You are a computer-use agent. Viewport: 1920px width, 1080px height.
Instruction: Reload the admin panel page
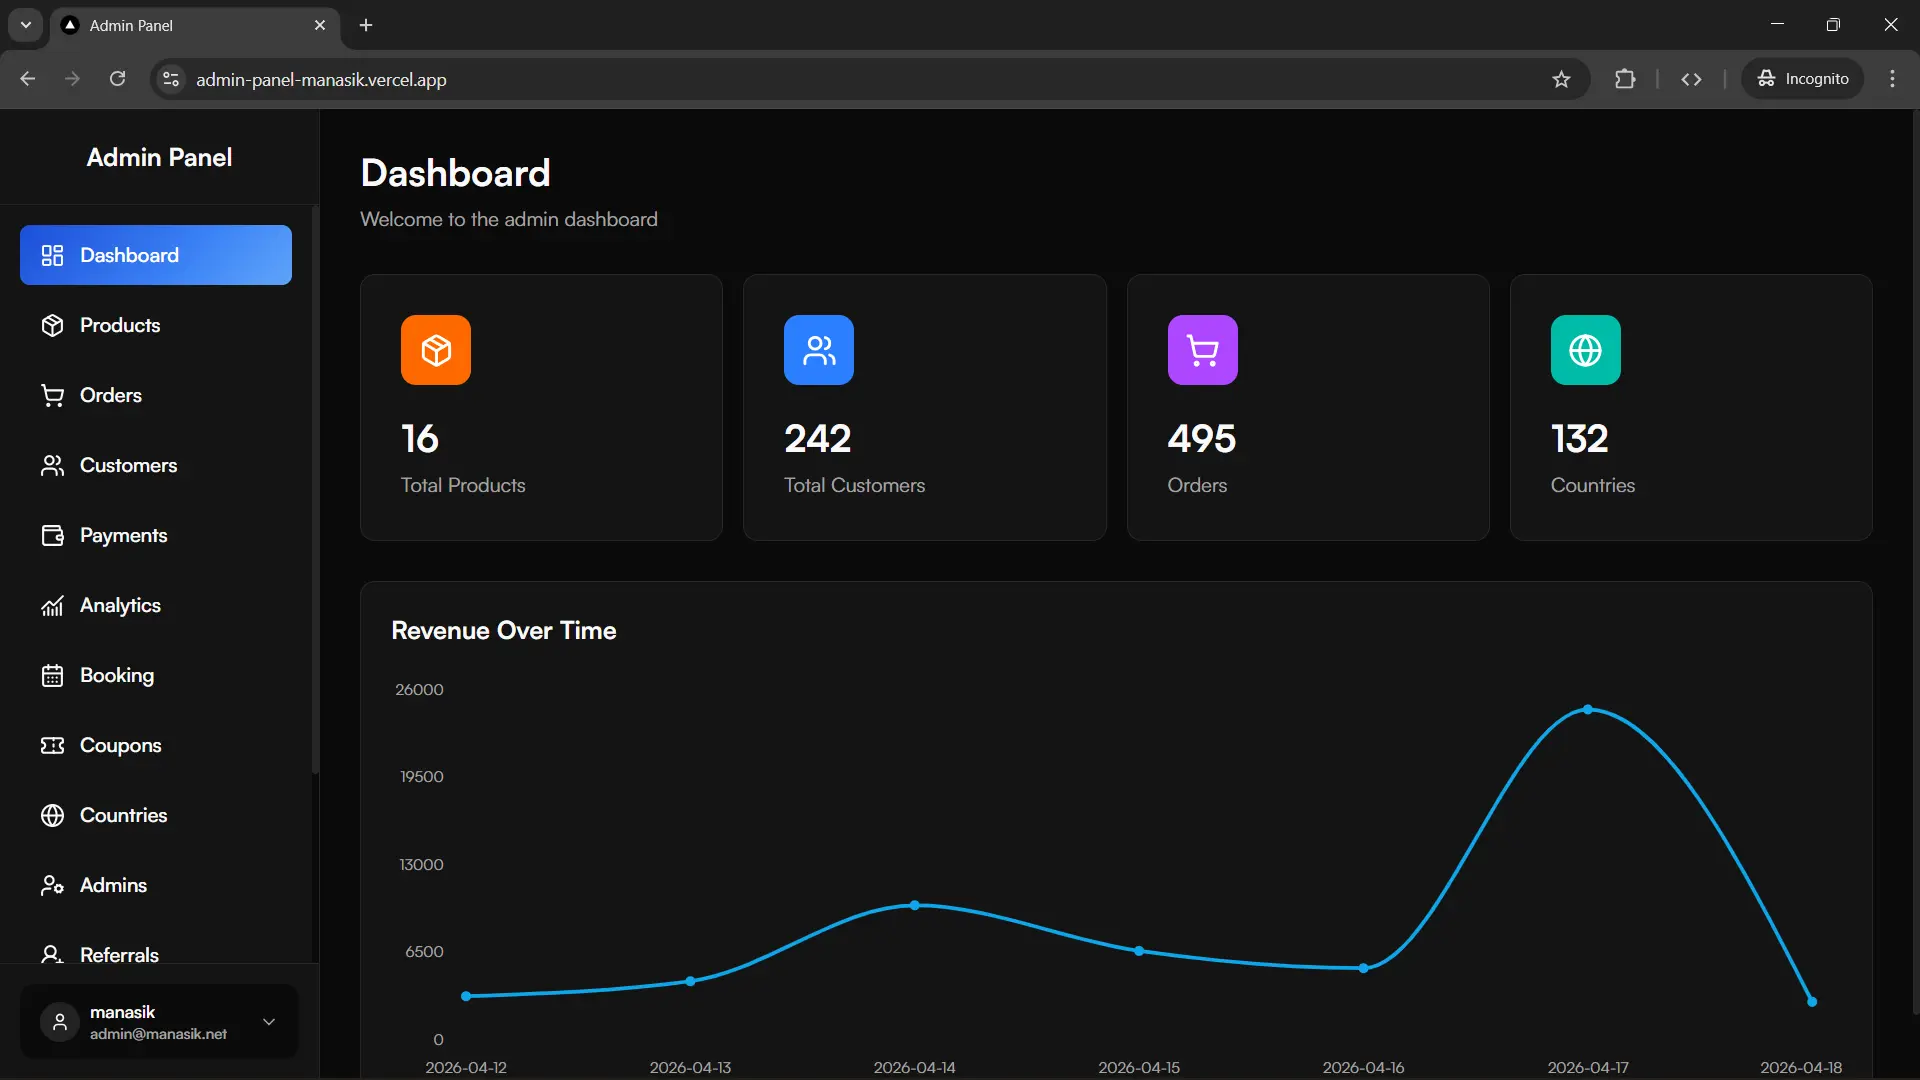117,79
